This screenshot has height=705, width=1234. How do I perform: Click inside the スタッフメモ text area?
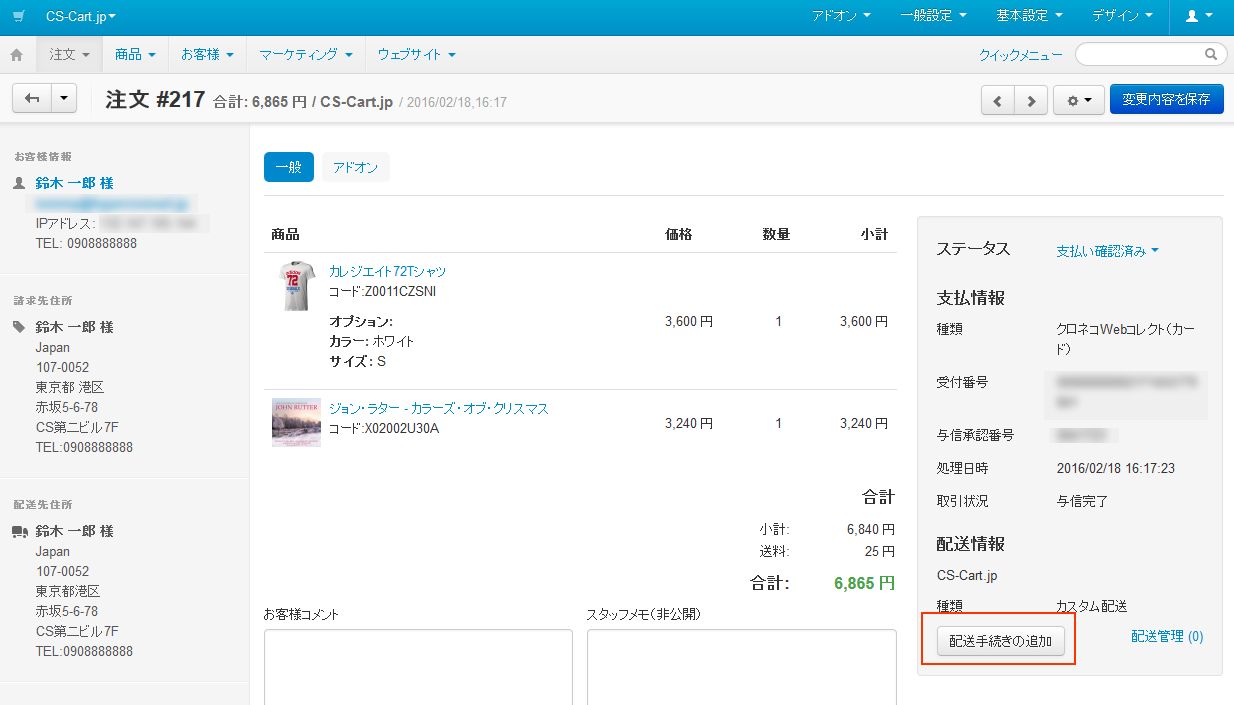coord(740,670)
